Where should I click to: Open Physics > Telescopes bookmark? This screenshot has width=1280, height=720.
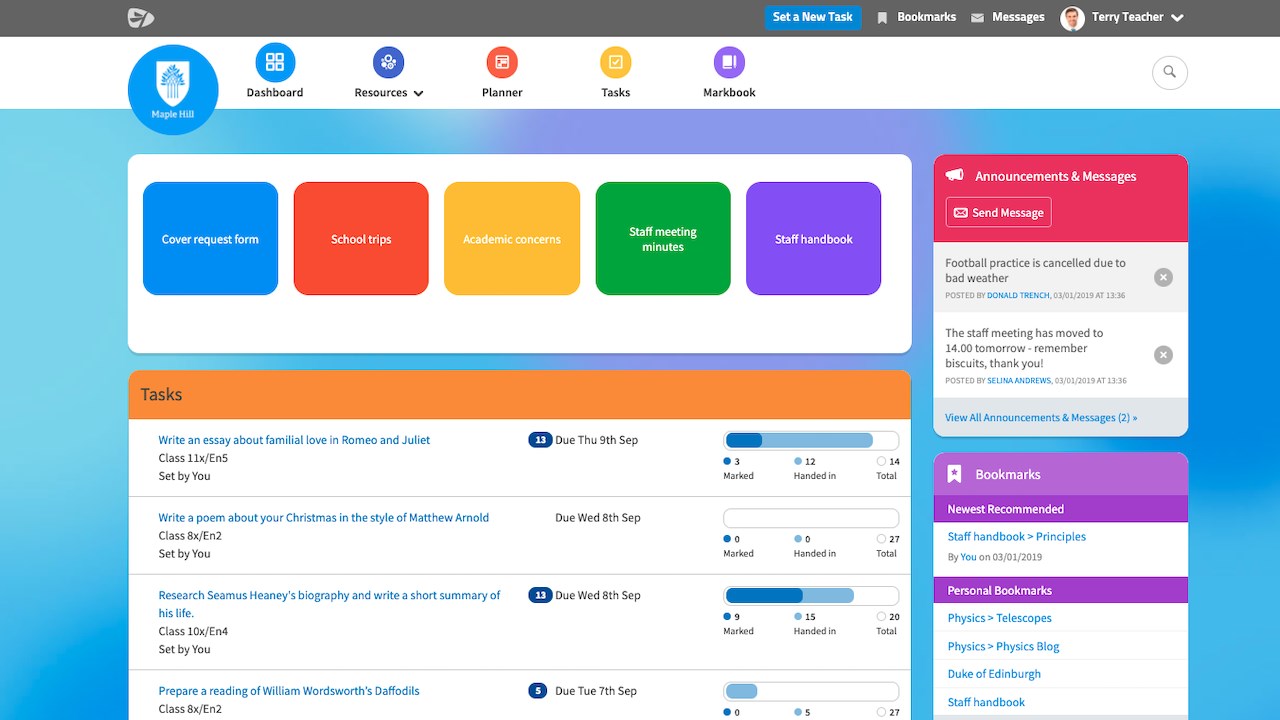pyautogui.click(x=1000, y=618)
